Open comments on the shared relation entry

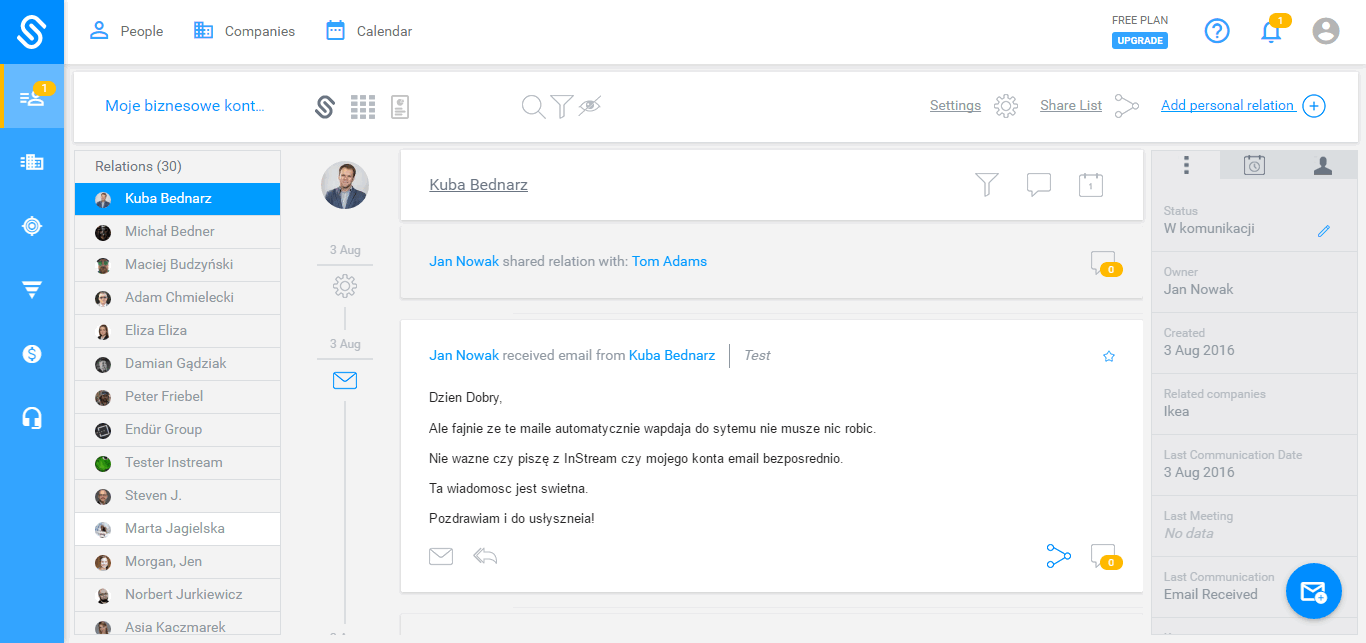pyautogui.click(x=1106, y=264)
